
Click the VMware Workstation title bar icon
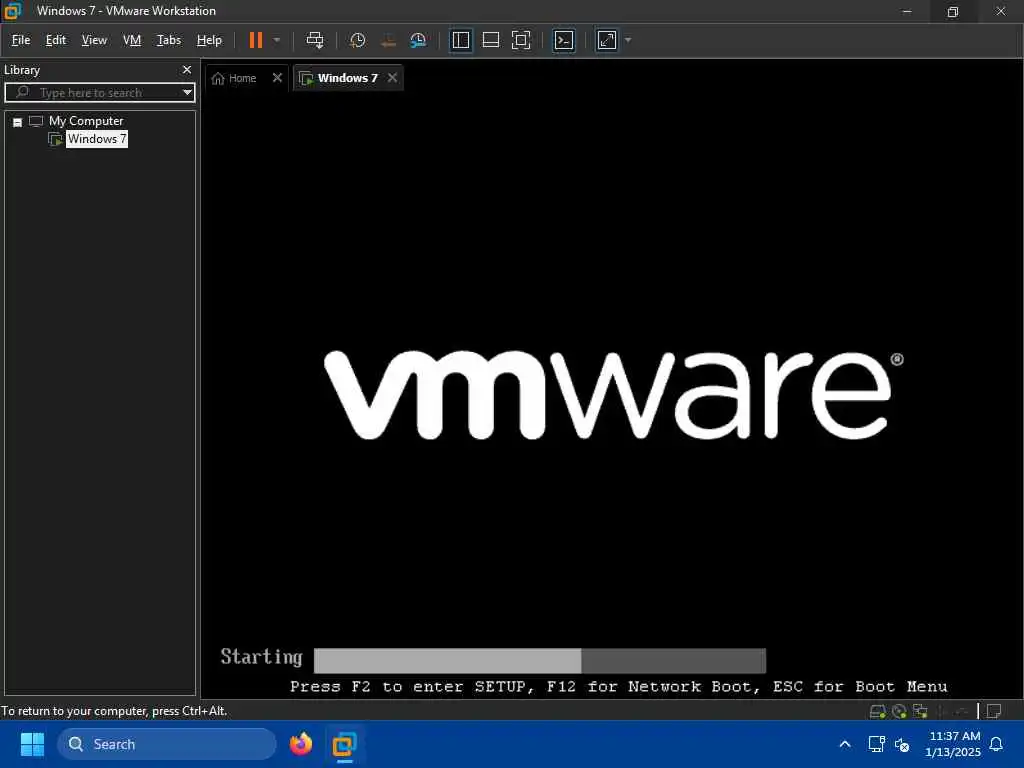pos(12,10)
